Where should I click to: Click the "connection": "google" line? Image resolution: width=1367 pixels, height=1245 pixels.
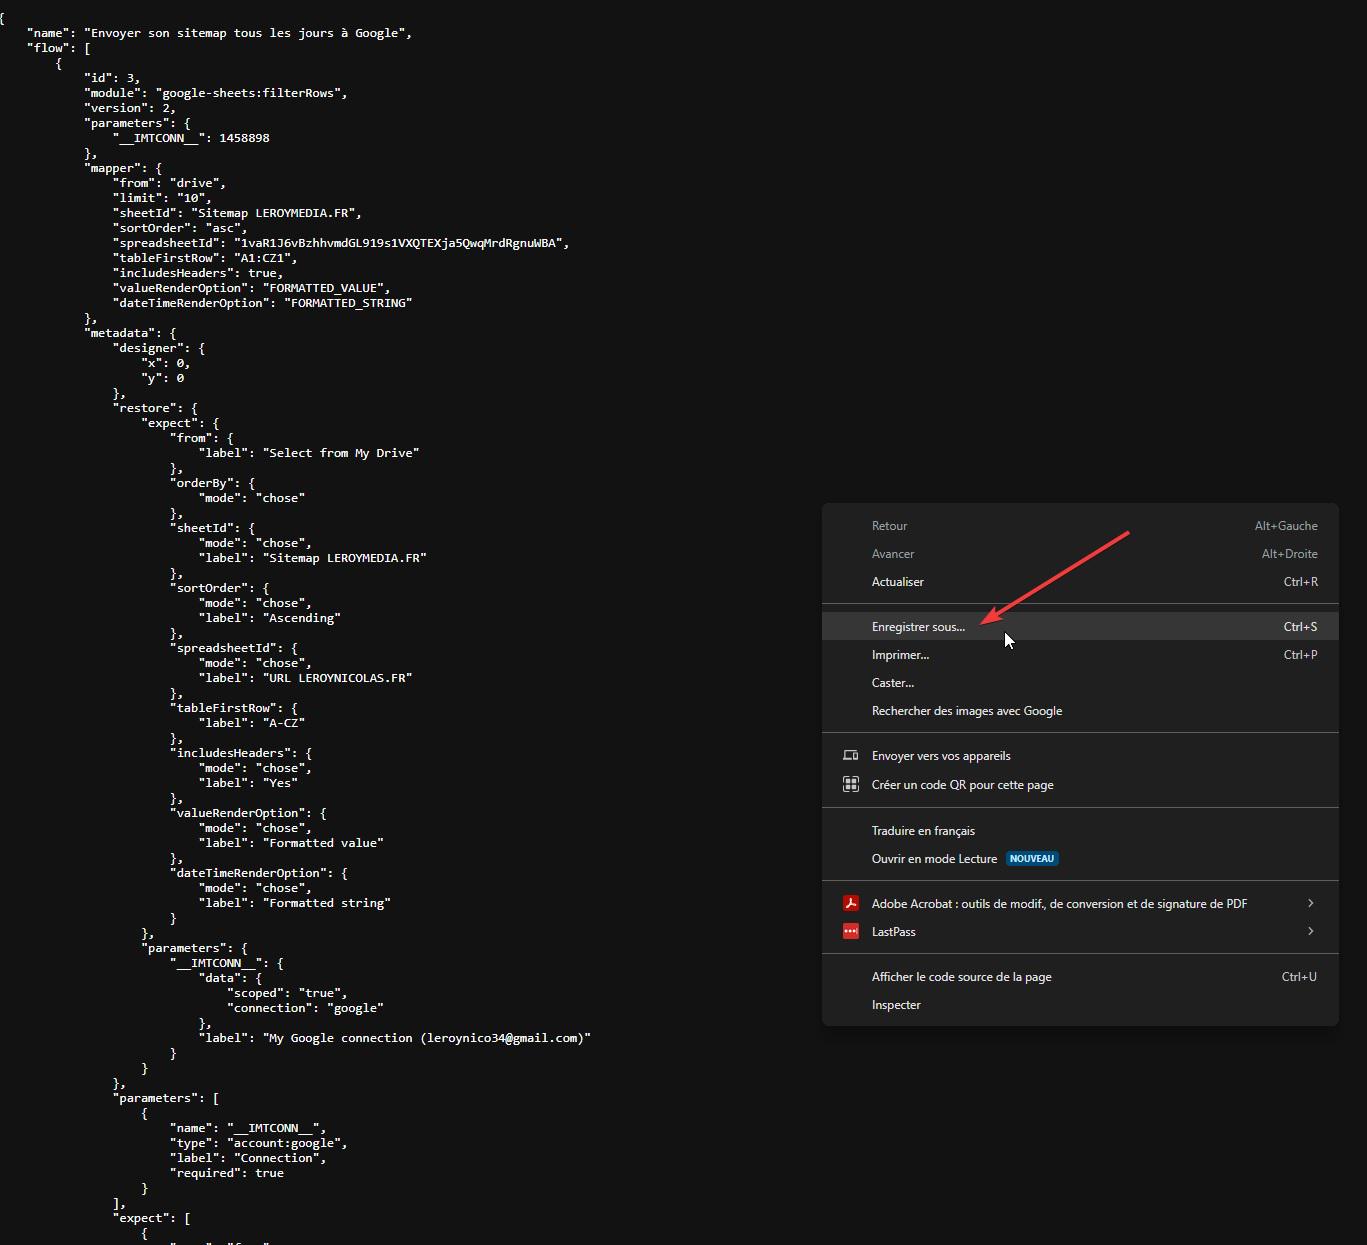[305, 1008]
